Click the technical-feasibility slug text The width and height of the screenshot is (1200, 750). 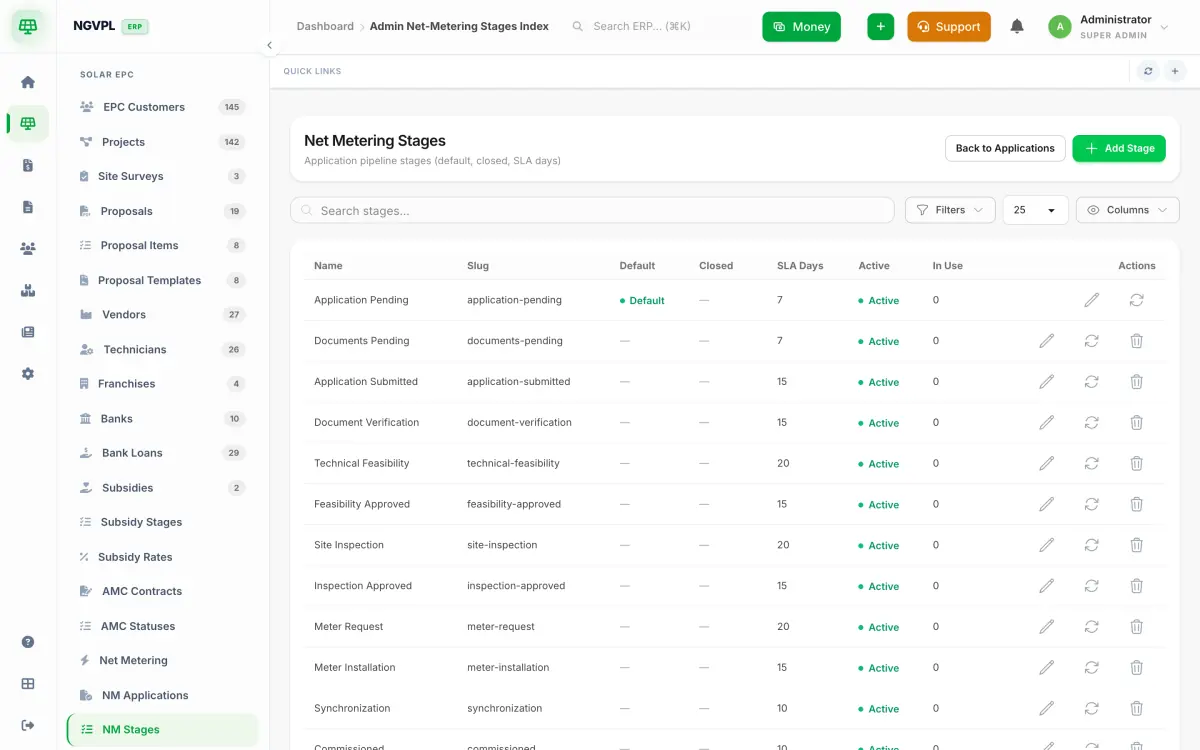pos(513,464)
